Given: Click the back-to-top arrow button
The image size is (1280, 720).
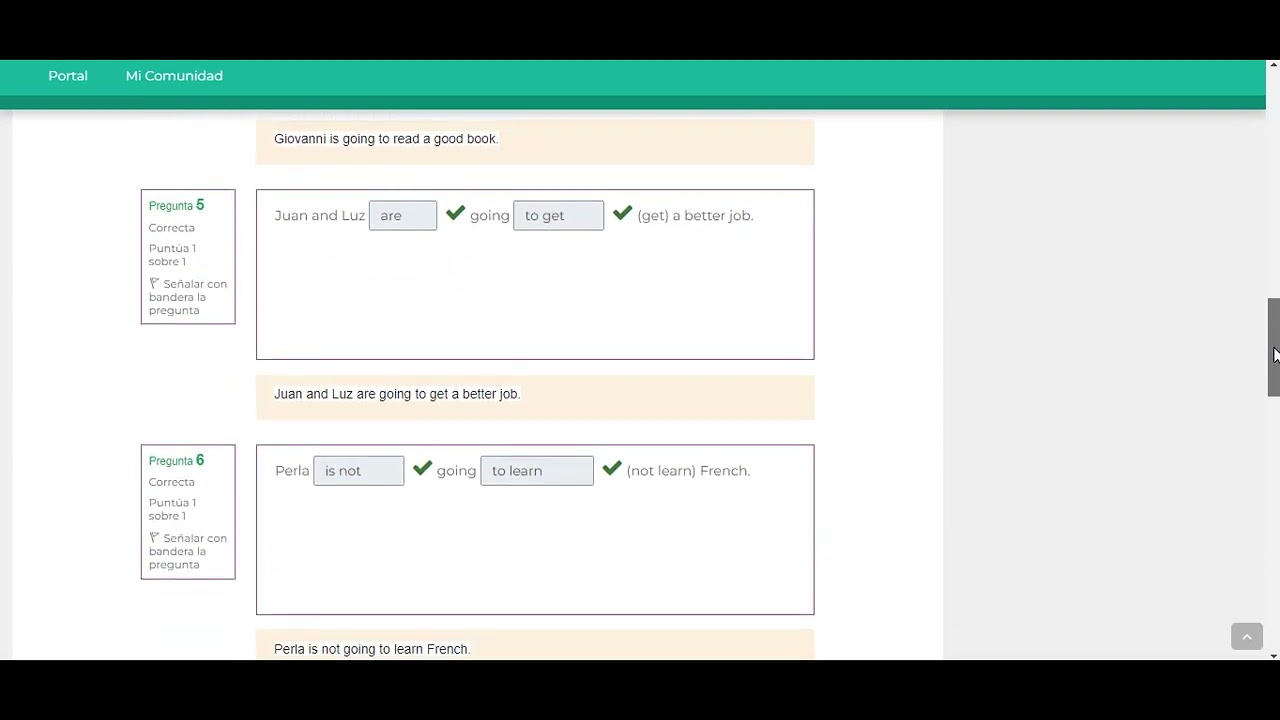Looking at the screenshot, I should coord(1247,636).
